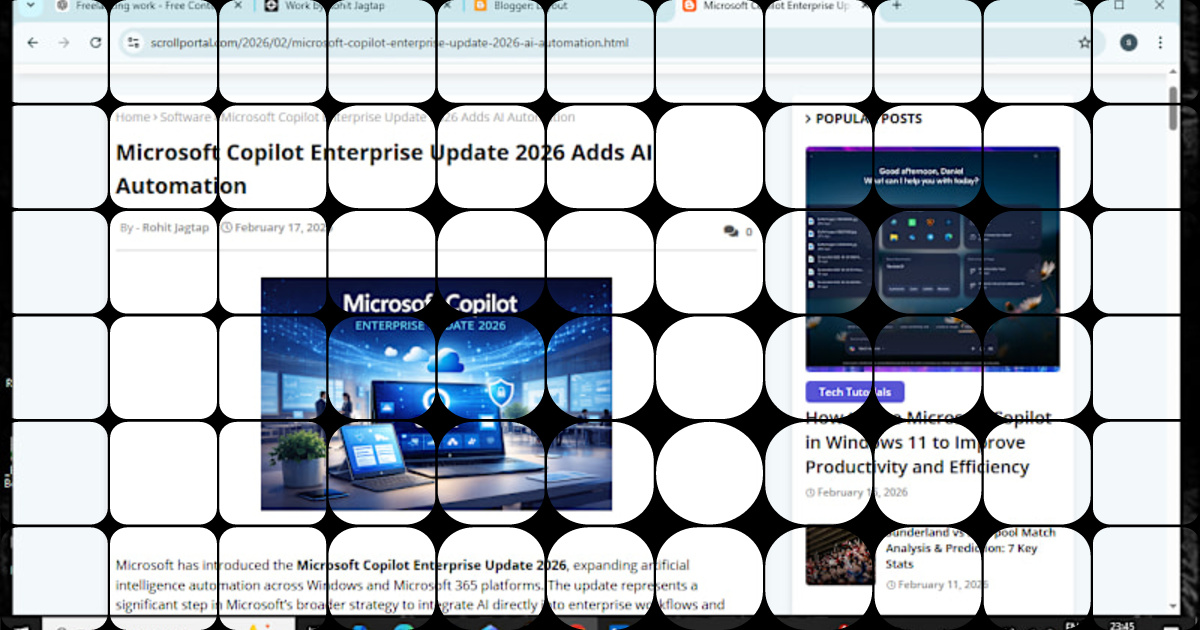Open the Copilot in Windows 11 productivity post
1200x630 pixels.
(x=929, y=442)
